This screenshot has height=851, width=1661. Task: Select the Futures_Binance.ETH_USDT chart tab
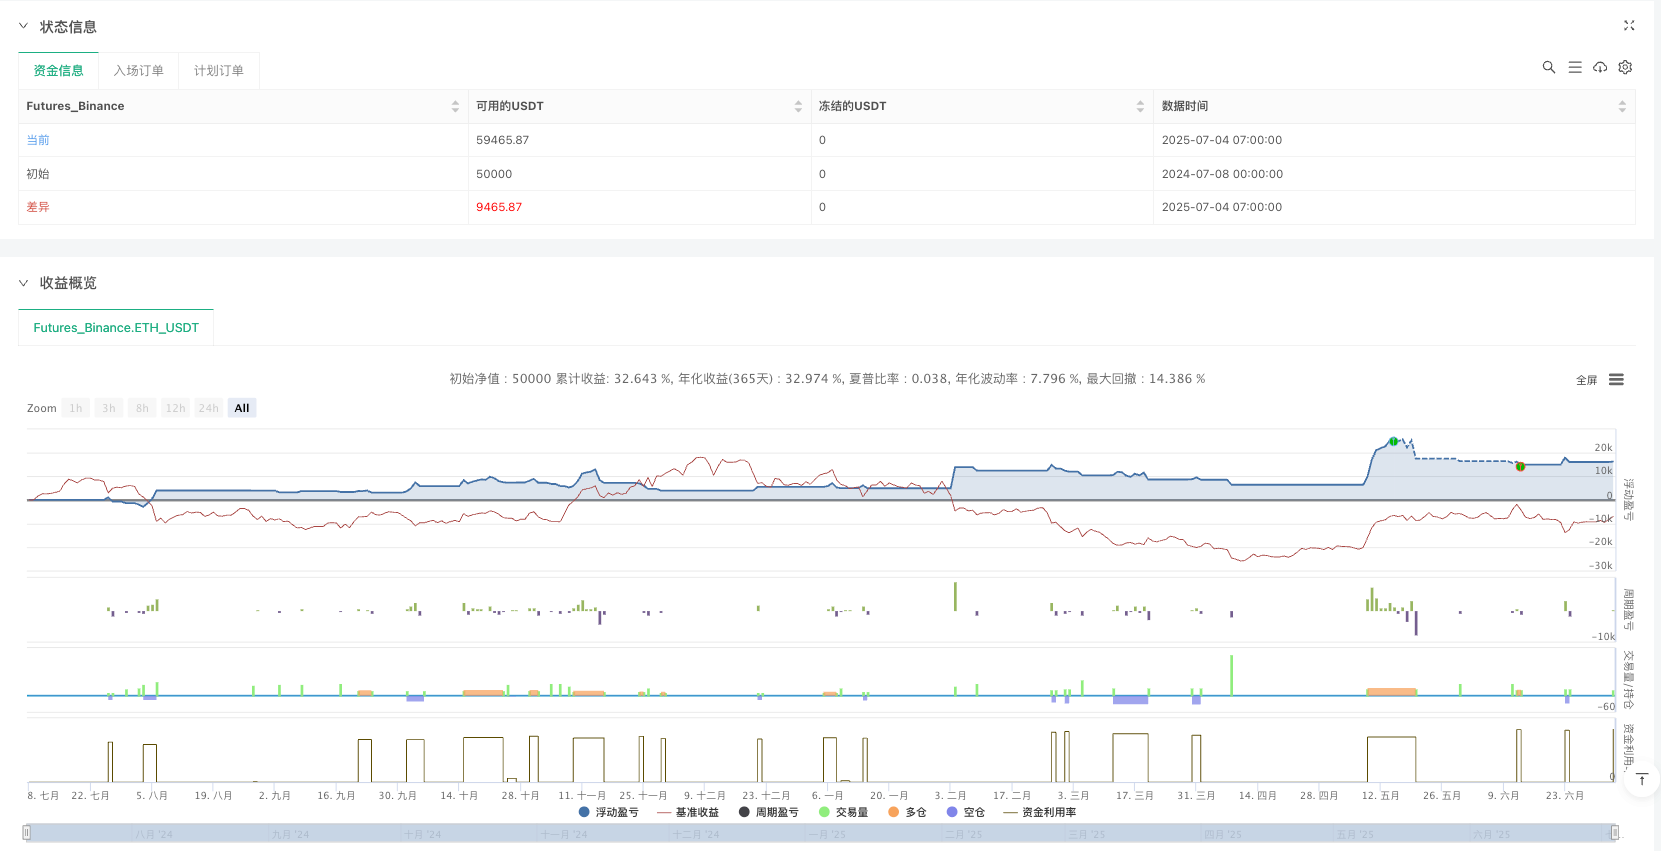click(x=116, y=328)
